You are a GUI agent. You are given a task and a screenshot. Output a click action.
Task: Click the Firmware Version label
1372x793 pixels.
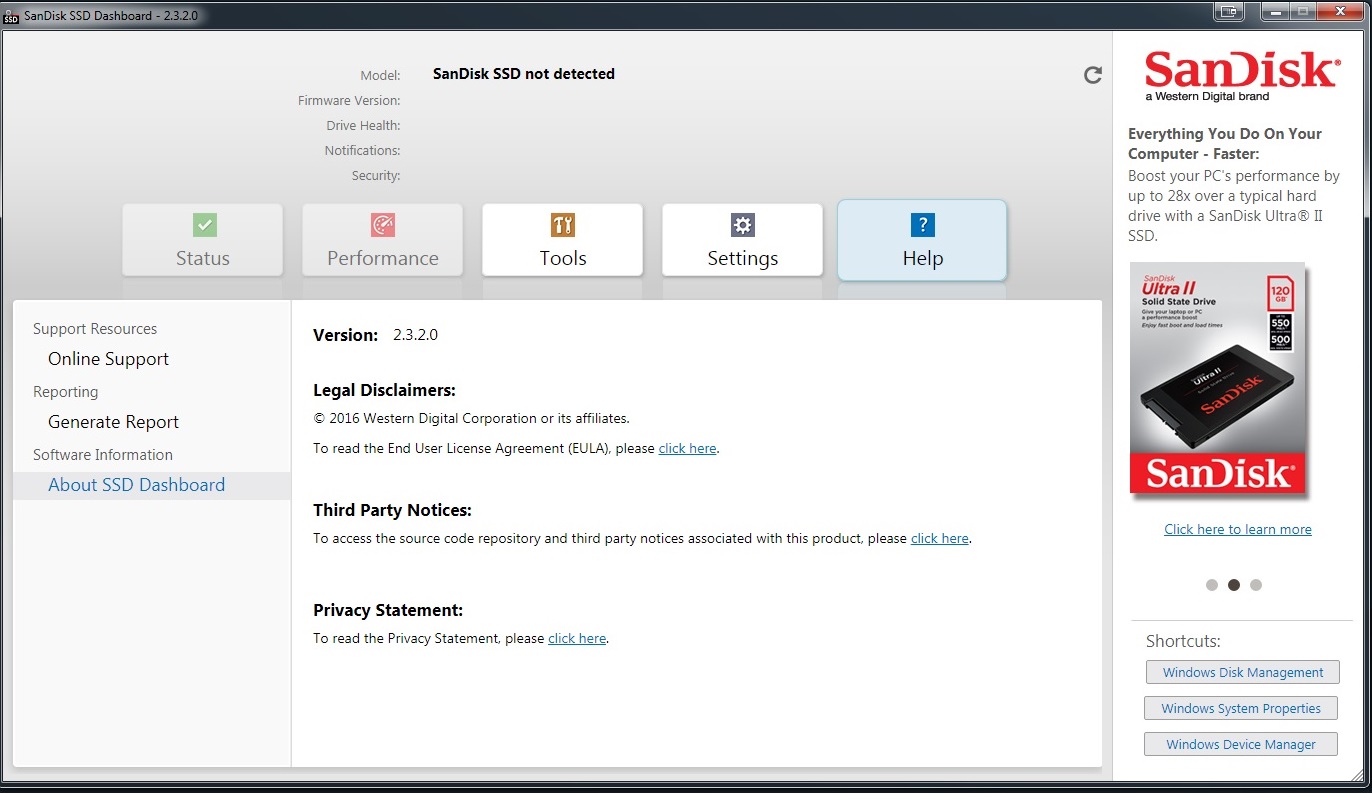coord(349,101)
